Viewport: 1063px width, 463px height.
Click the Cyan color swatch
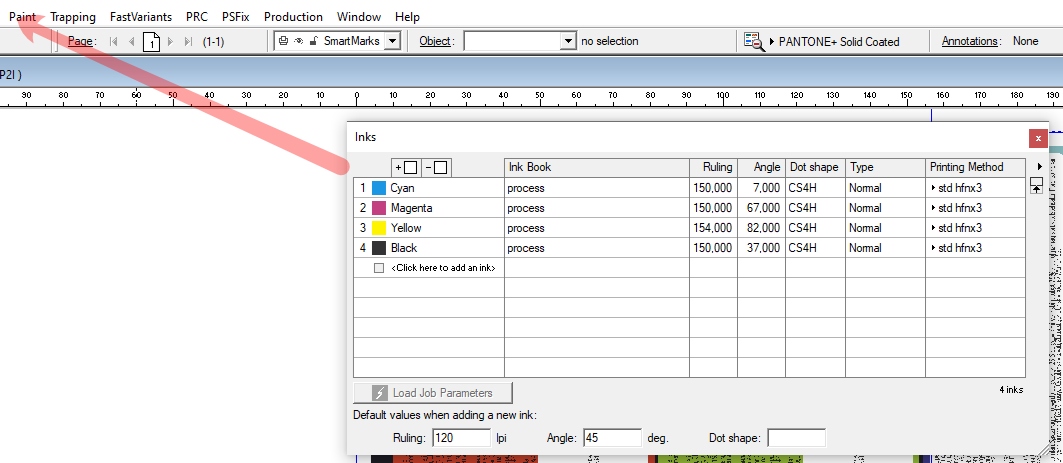tap(379, 188)
